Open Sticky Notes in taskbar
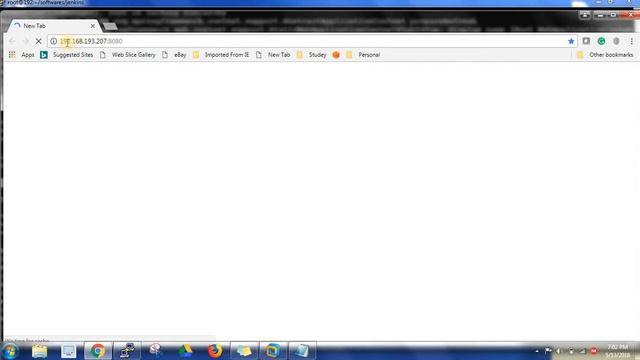640x360 pixels. [x=244, y=351]
